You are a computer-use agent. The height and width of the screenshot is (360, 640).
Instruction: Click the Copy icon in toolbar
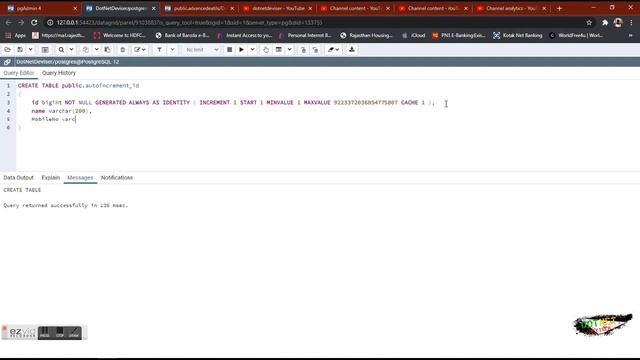point(86,49)
